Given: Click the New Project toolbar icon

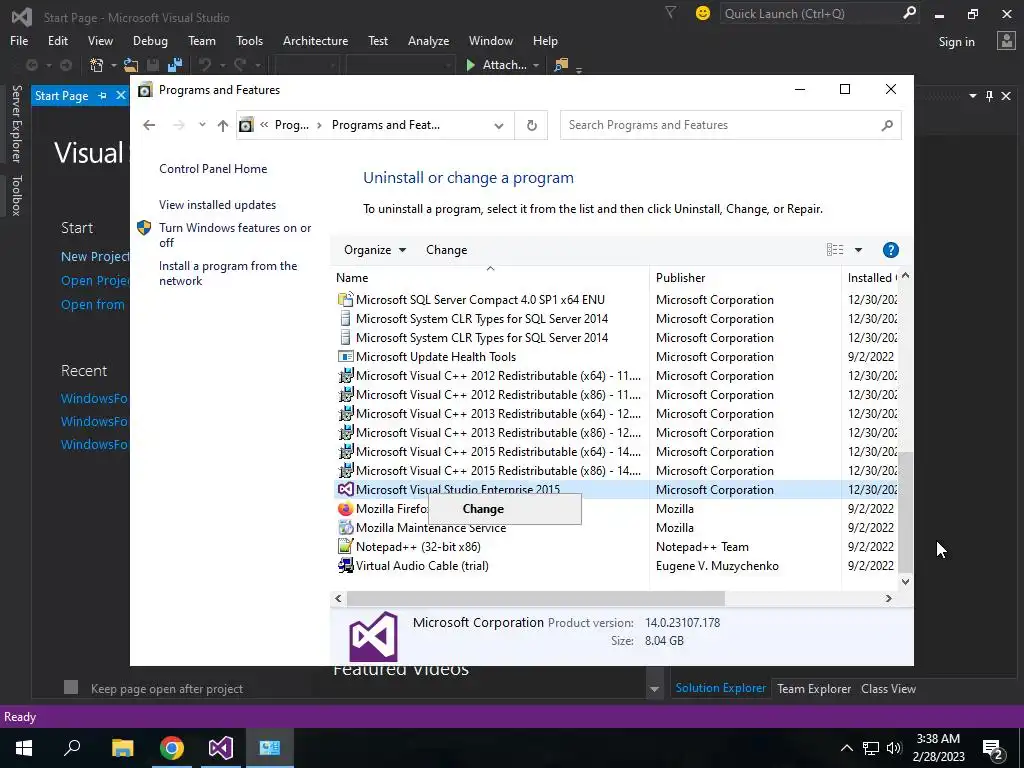Looking at the screenshot, I should click(x=97, y=65).
